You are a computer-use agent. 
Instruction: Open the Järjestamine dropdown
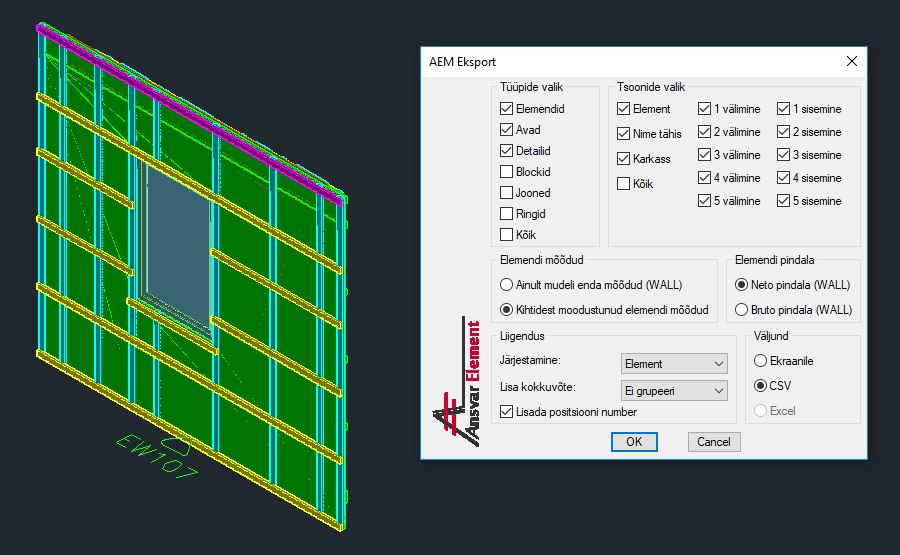click(674, 364)
